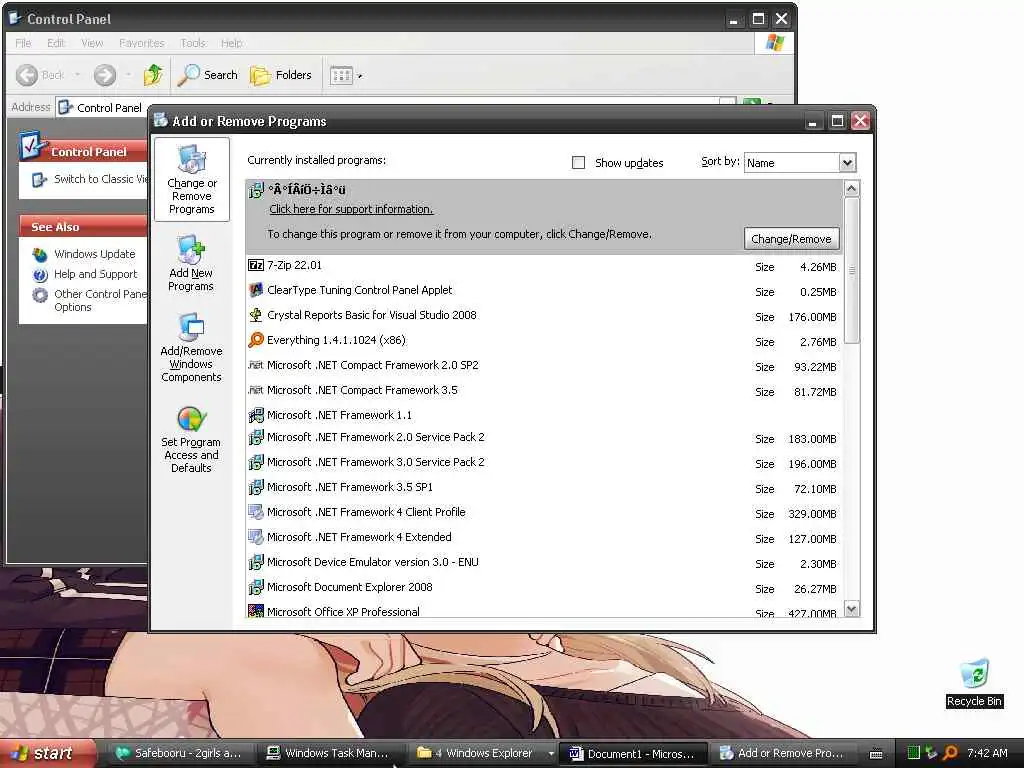Select Microsoft Document Explorer 2008 row
Screen dimensions: 1024x768
(544, 588)
